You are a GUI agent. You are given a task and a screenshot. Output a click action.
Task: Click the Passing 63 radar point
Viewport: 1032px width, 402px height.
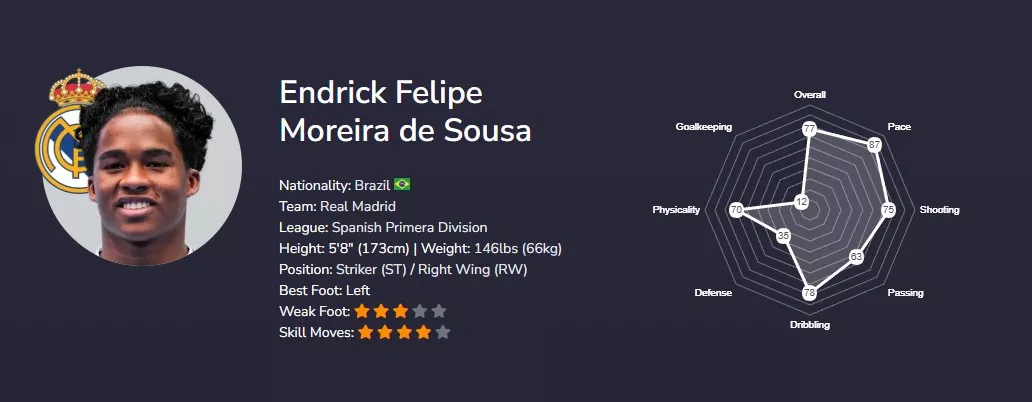tap(856, 257)
